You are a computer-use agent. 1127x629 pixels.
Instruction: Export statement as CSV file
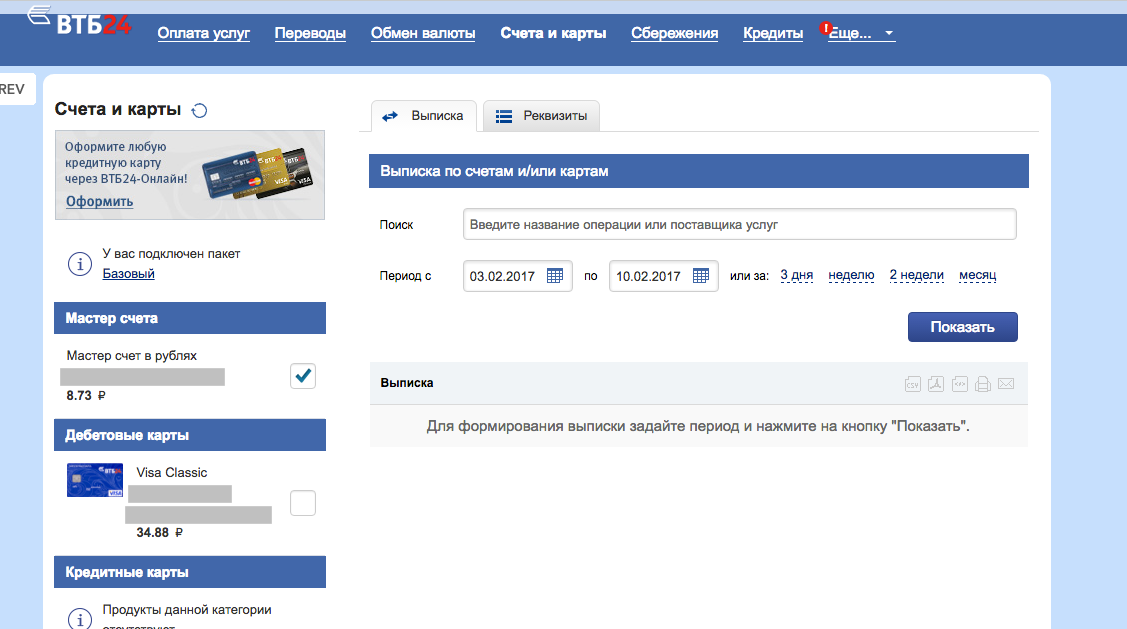click(912, 384)
